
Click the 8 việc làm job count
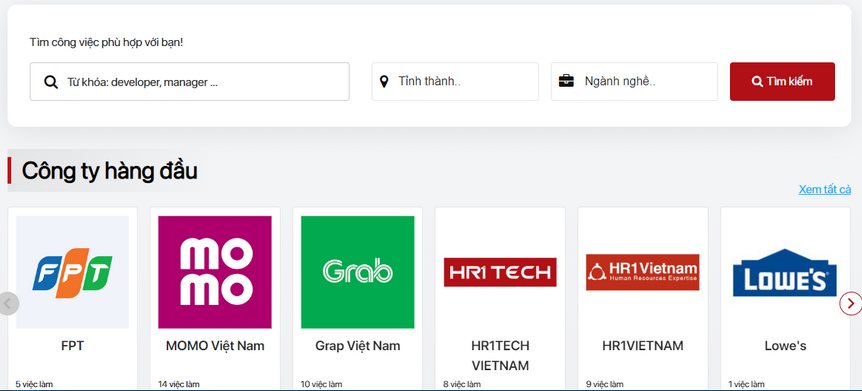[x=462, y=384]
